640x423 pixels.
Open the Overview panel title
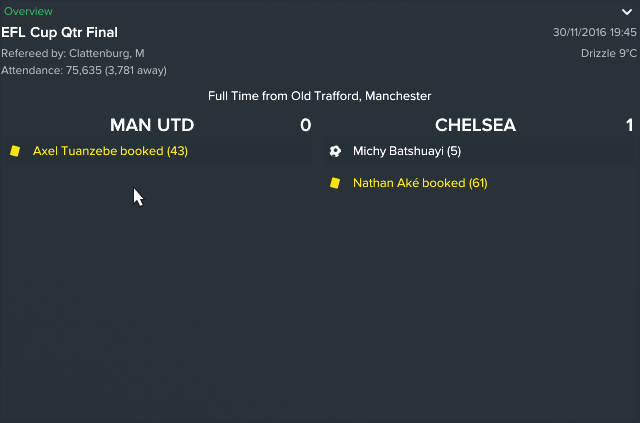(28, 11)
